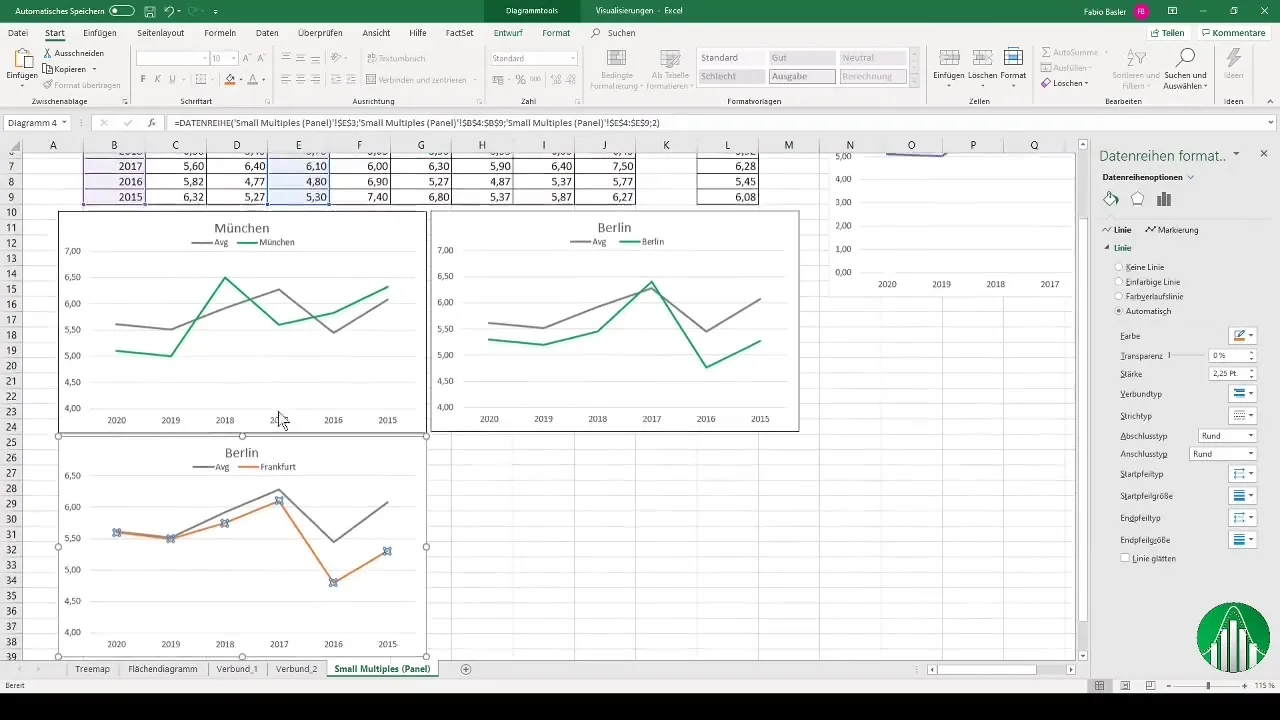The image size is (1280, 720).
Task: Switch to Verbund_1 sheet tab
Action: pyautogui.click(x=238, y=669)
